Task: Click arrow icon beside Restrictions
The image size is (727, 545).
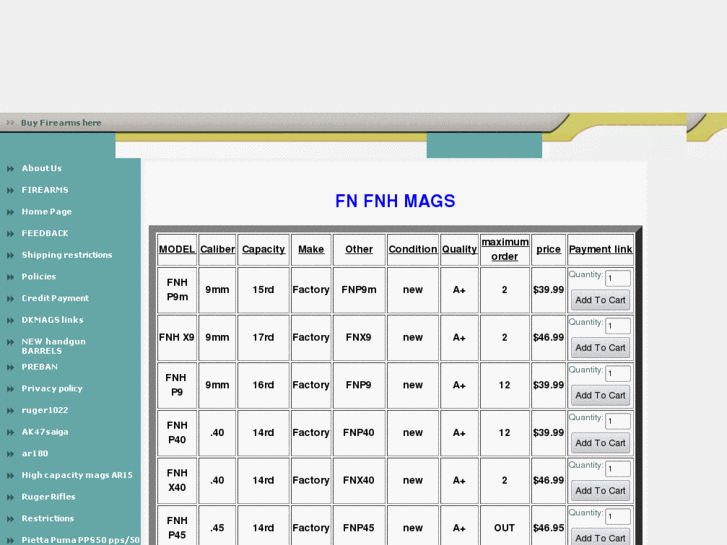Action: [10, 519]
